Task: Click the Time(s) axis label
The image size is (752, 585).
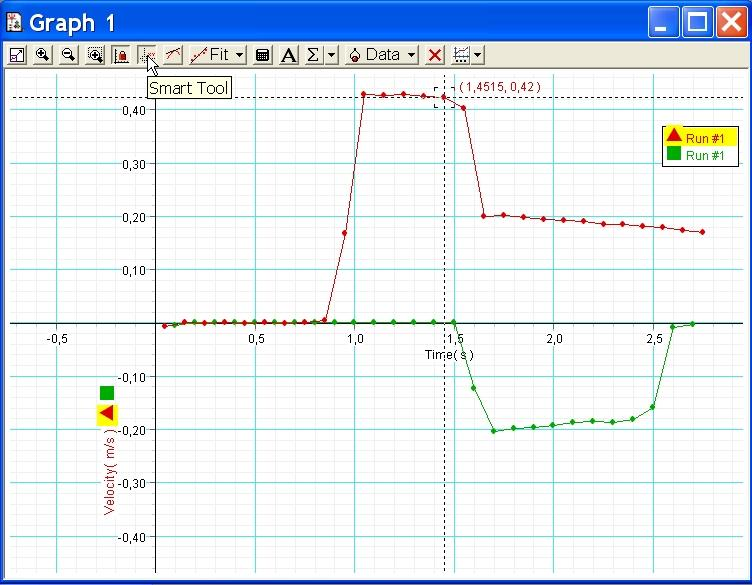Action: [449, 354]
